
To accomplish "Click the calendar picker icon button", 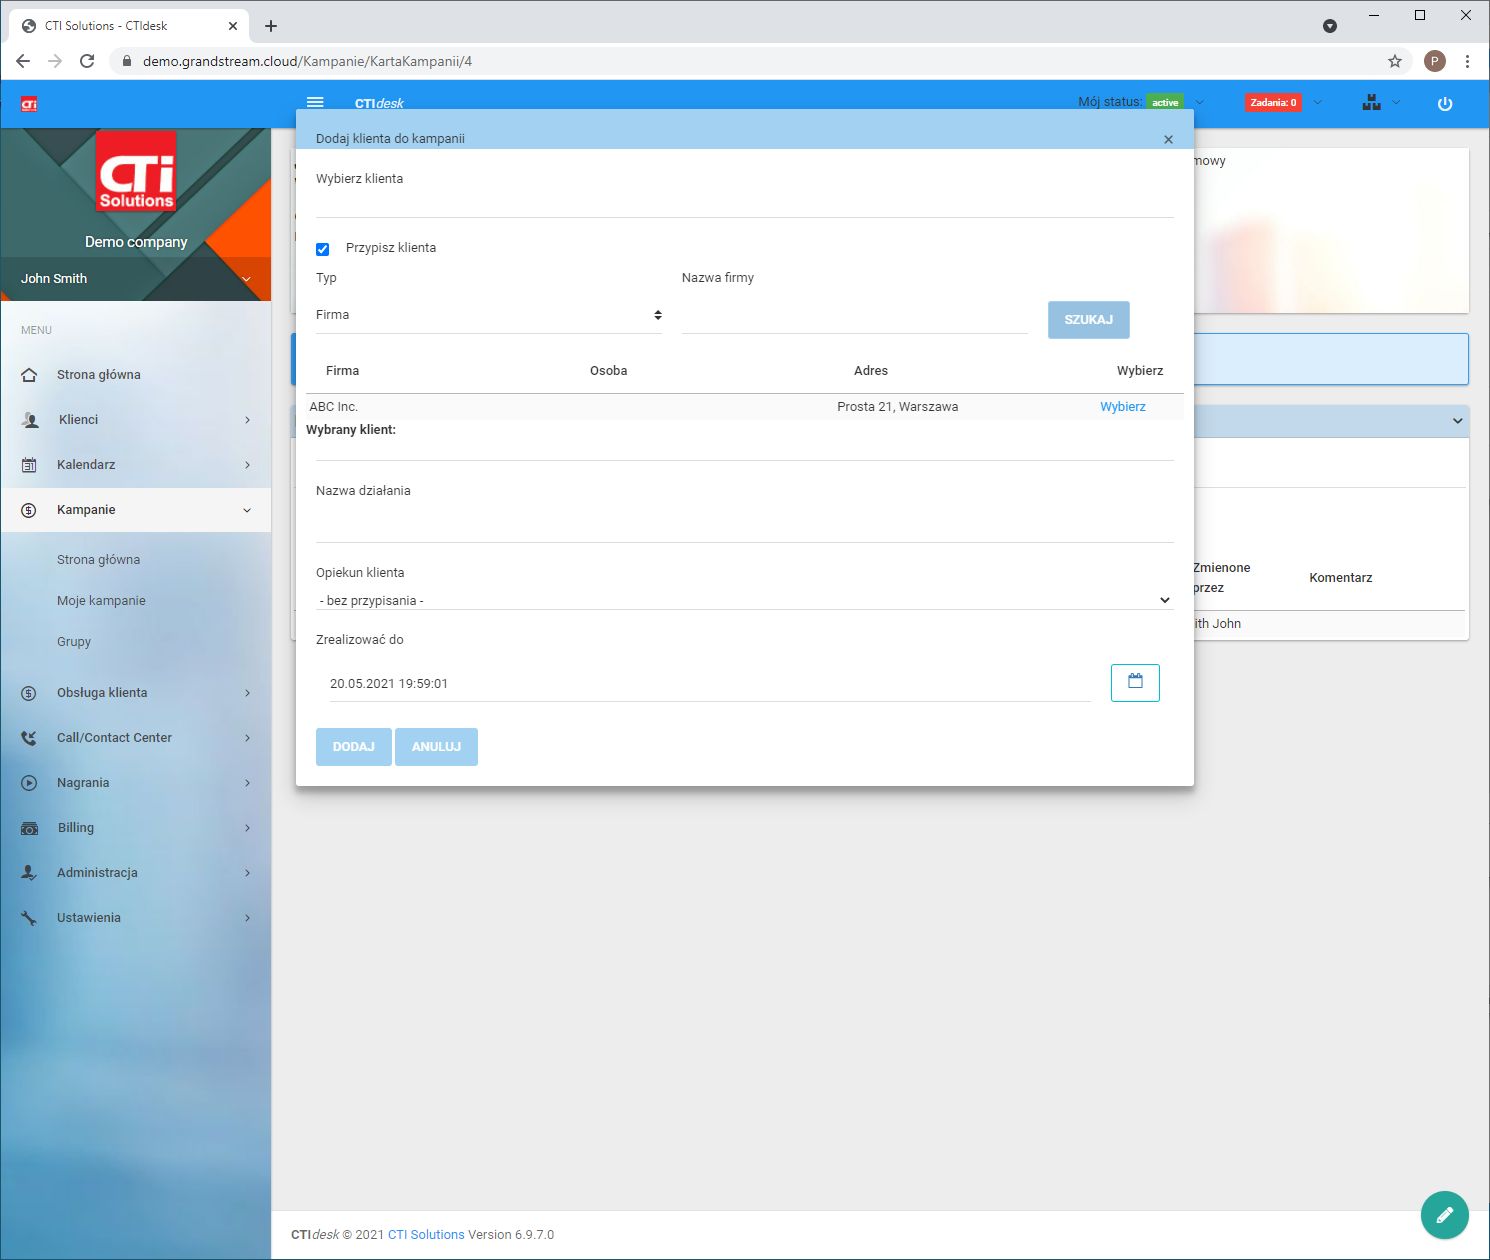I will [1135, 682].
